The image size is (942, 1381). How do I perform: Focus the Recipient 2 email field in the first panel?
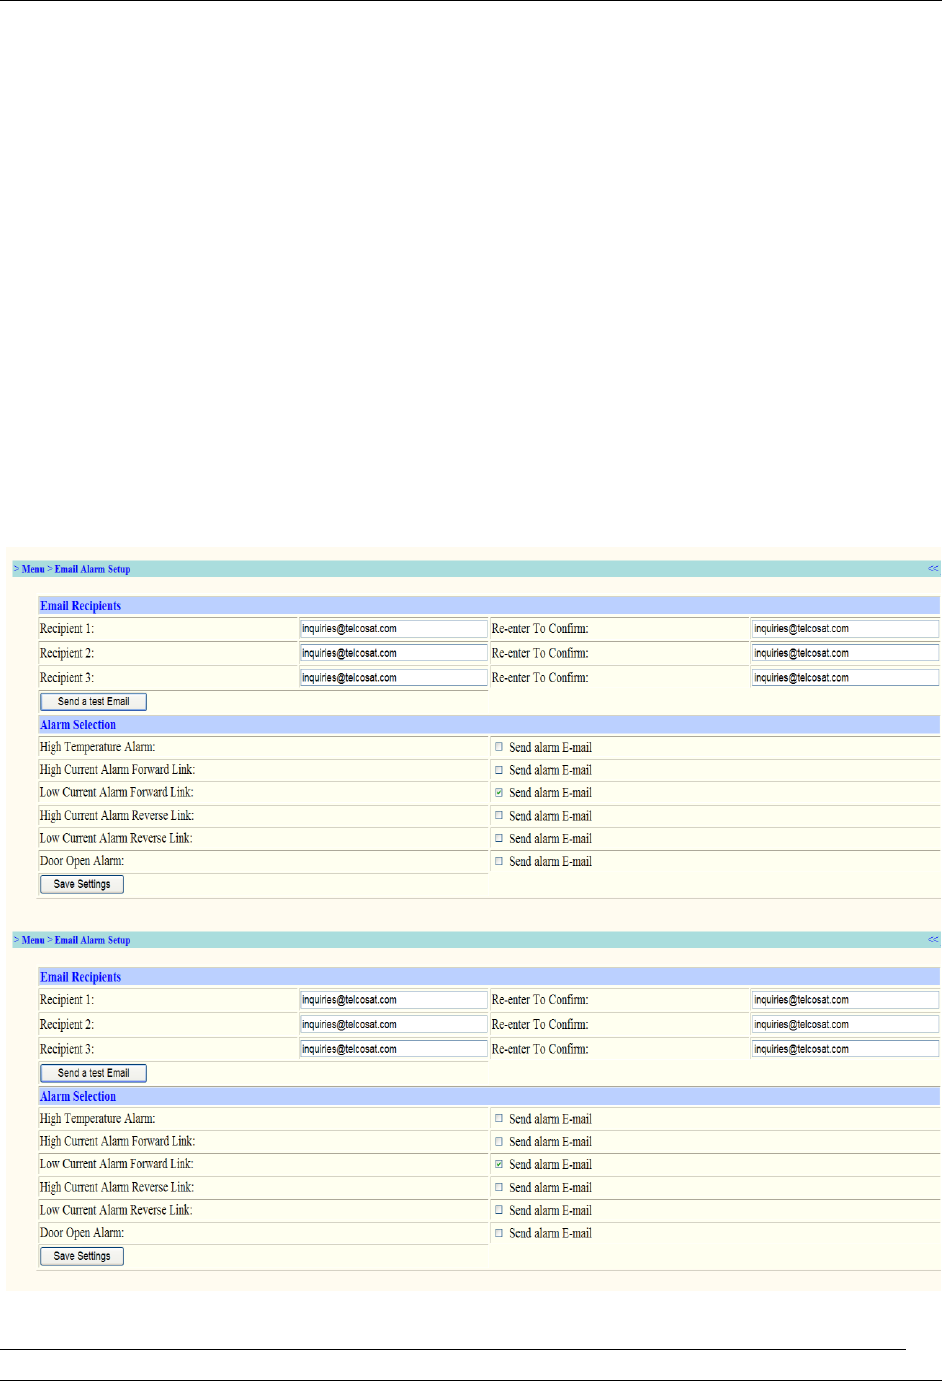[393, 653]
